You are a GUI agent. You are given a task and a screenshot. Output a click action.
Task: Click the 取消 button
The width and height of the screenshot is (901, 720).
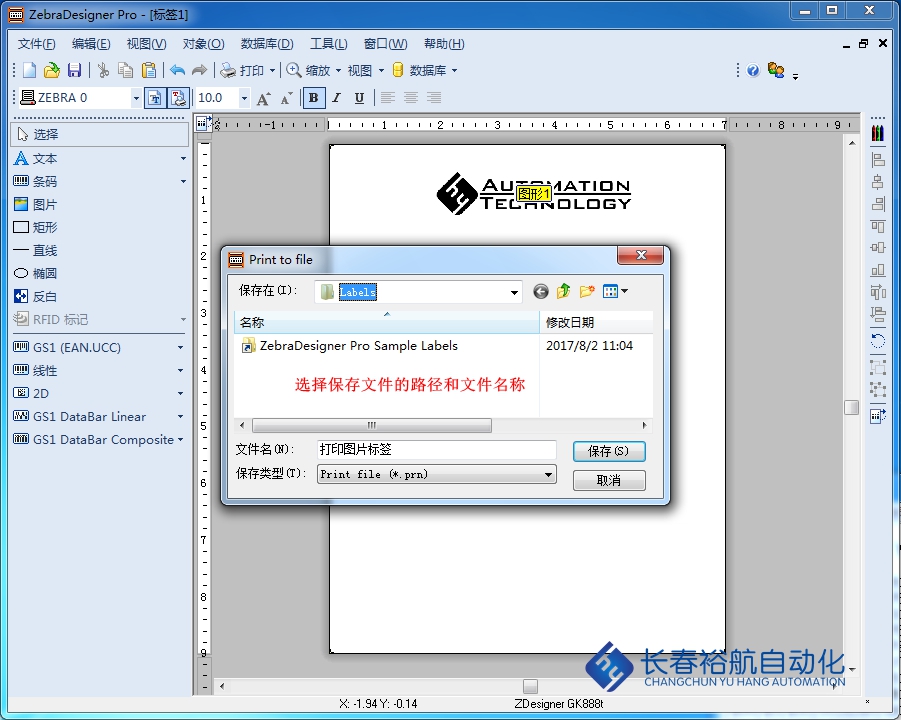click(x=609, y=480)
